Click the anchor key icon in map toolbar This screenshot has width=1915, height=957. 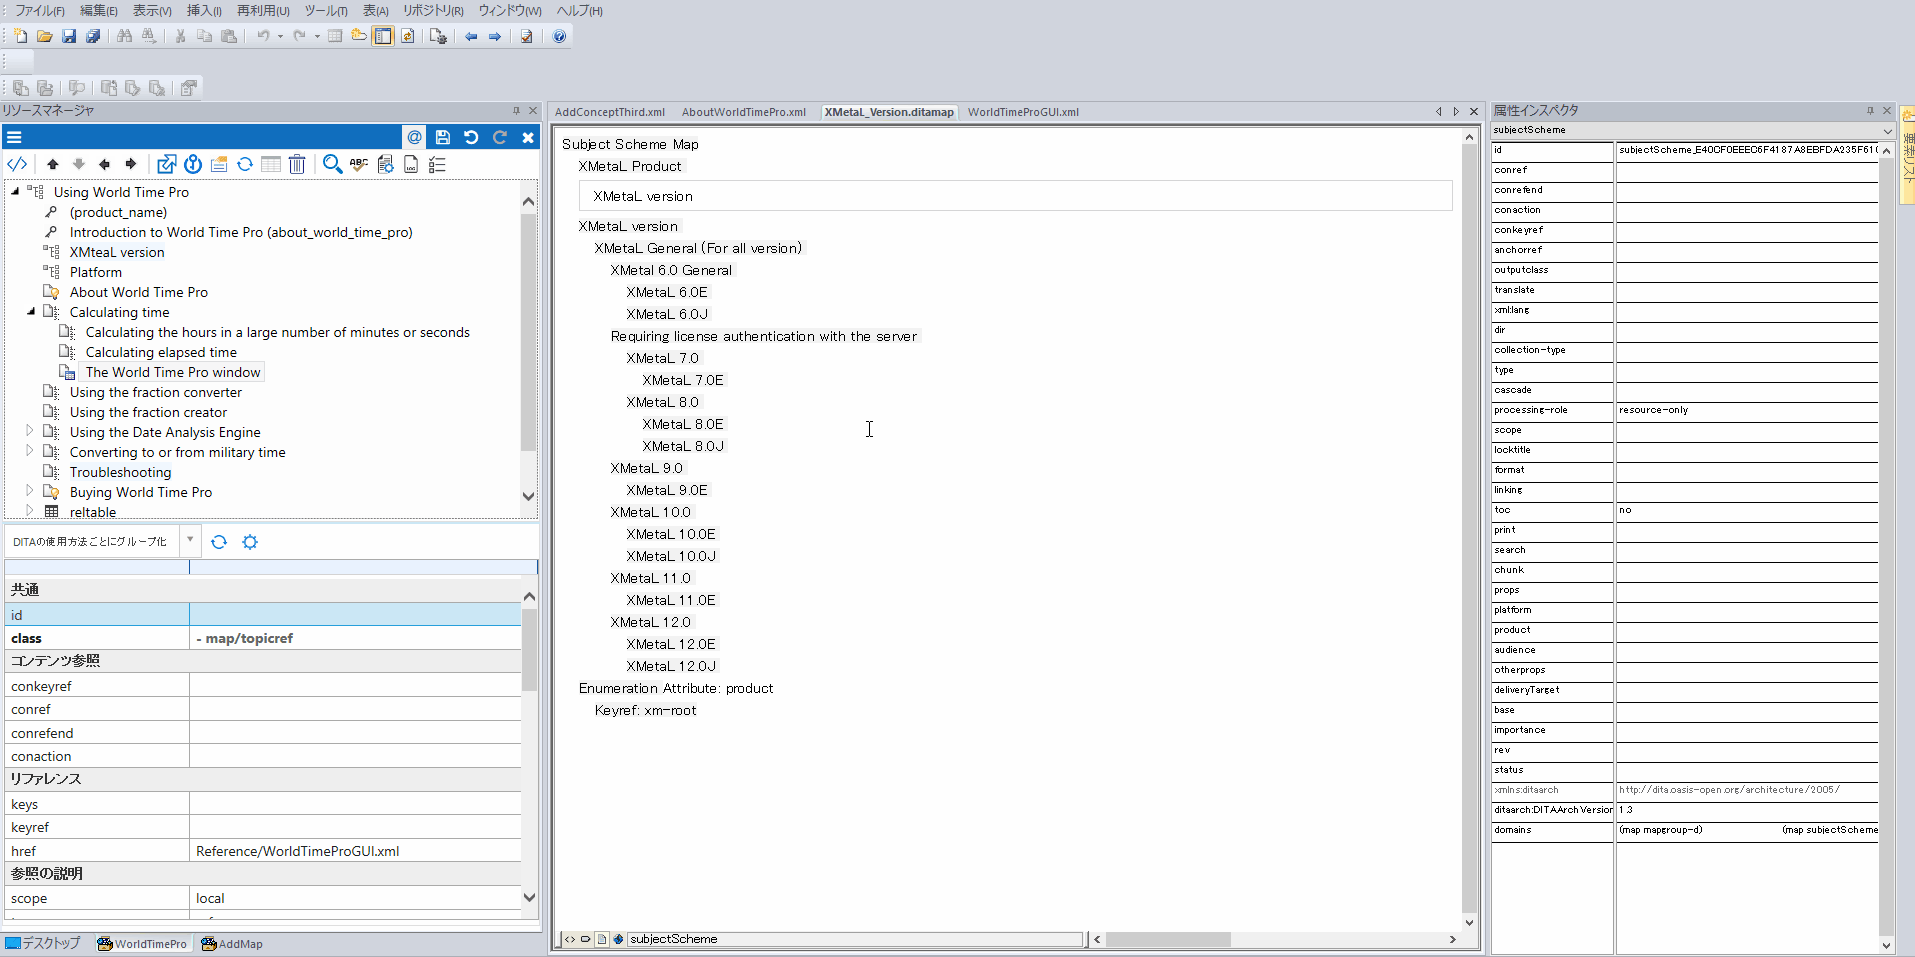(x=193, y=164)
